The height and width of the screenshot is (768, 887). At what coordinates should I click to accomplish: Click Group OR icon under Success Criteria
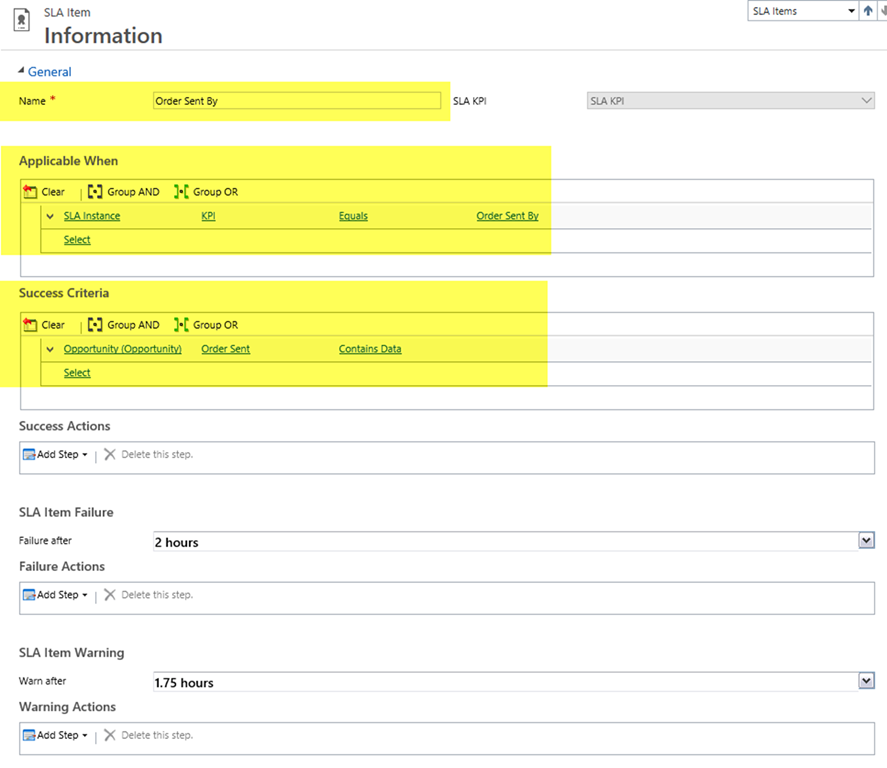[181, 325]
